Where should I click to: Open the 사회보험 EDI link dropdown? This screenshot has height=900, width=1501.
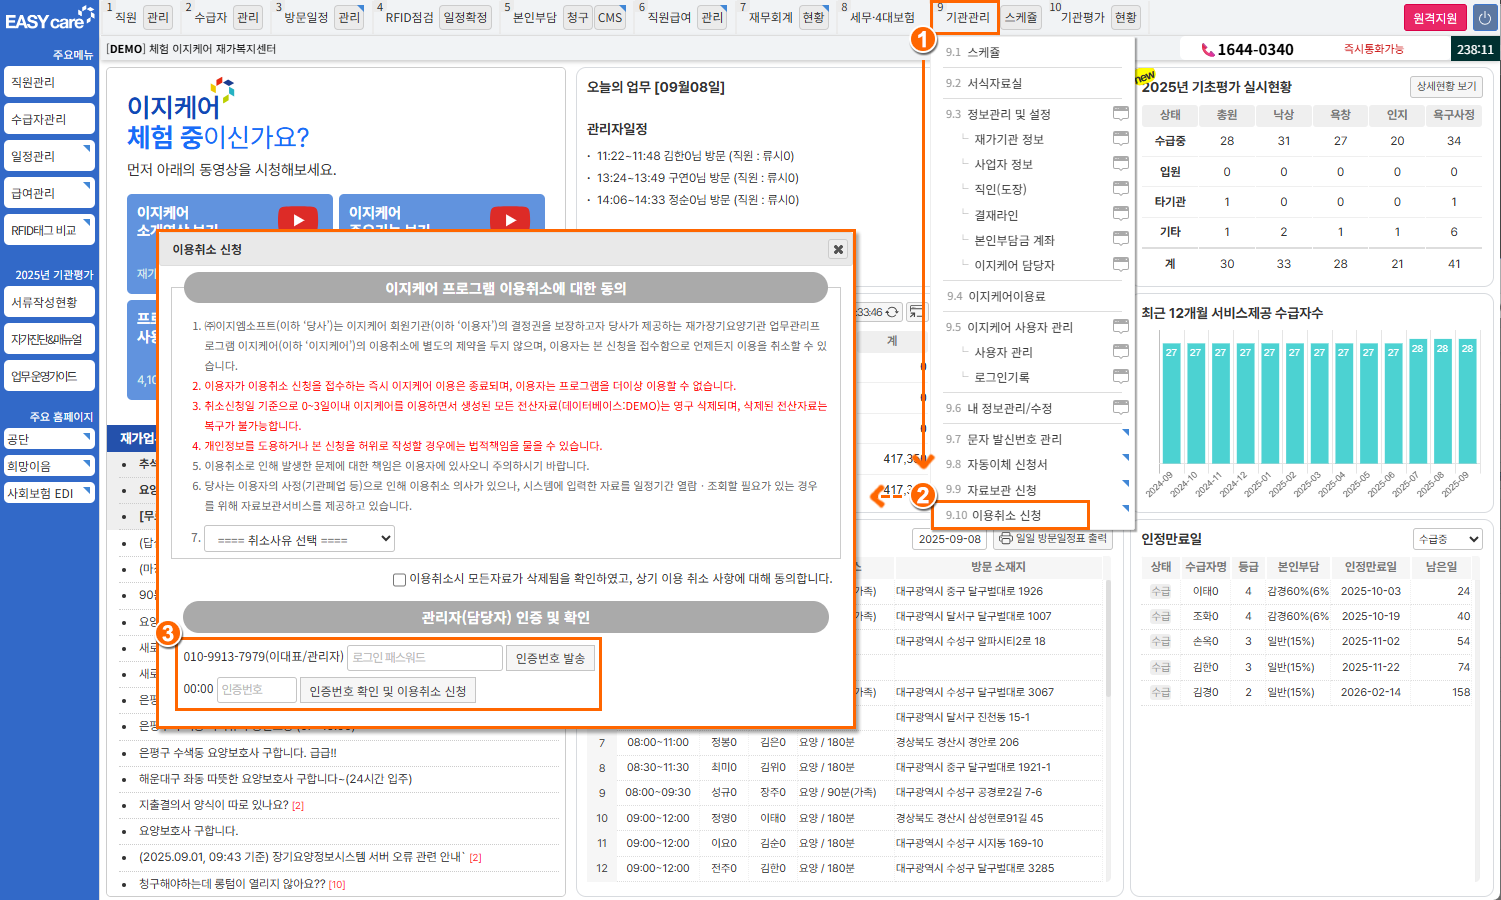tap(50, 493)
